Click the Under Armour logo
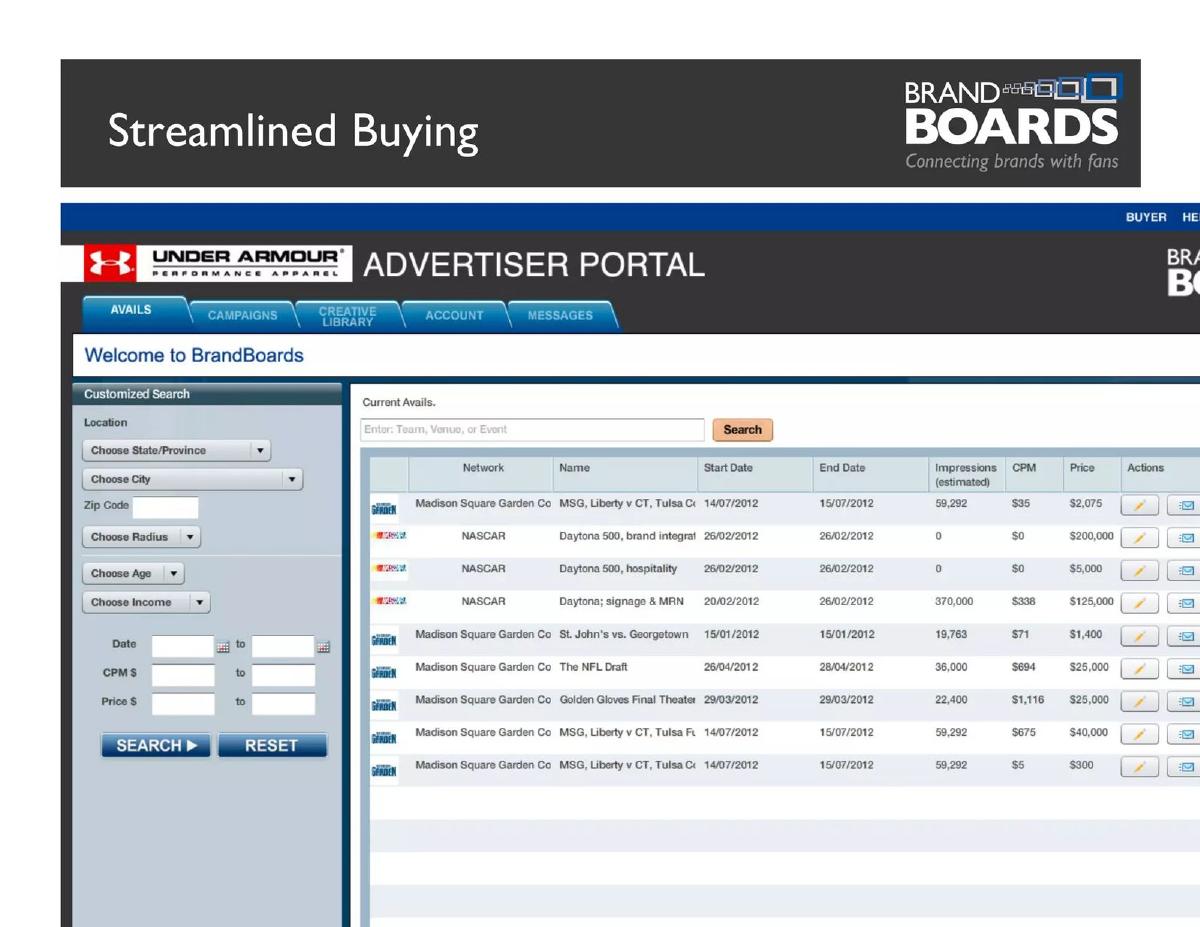 coord(218,263)
